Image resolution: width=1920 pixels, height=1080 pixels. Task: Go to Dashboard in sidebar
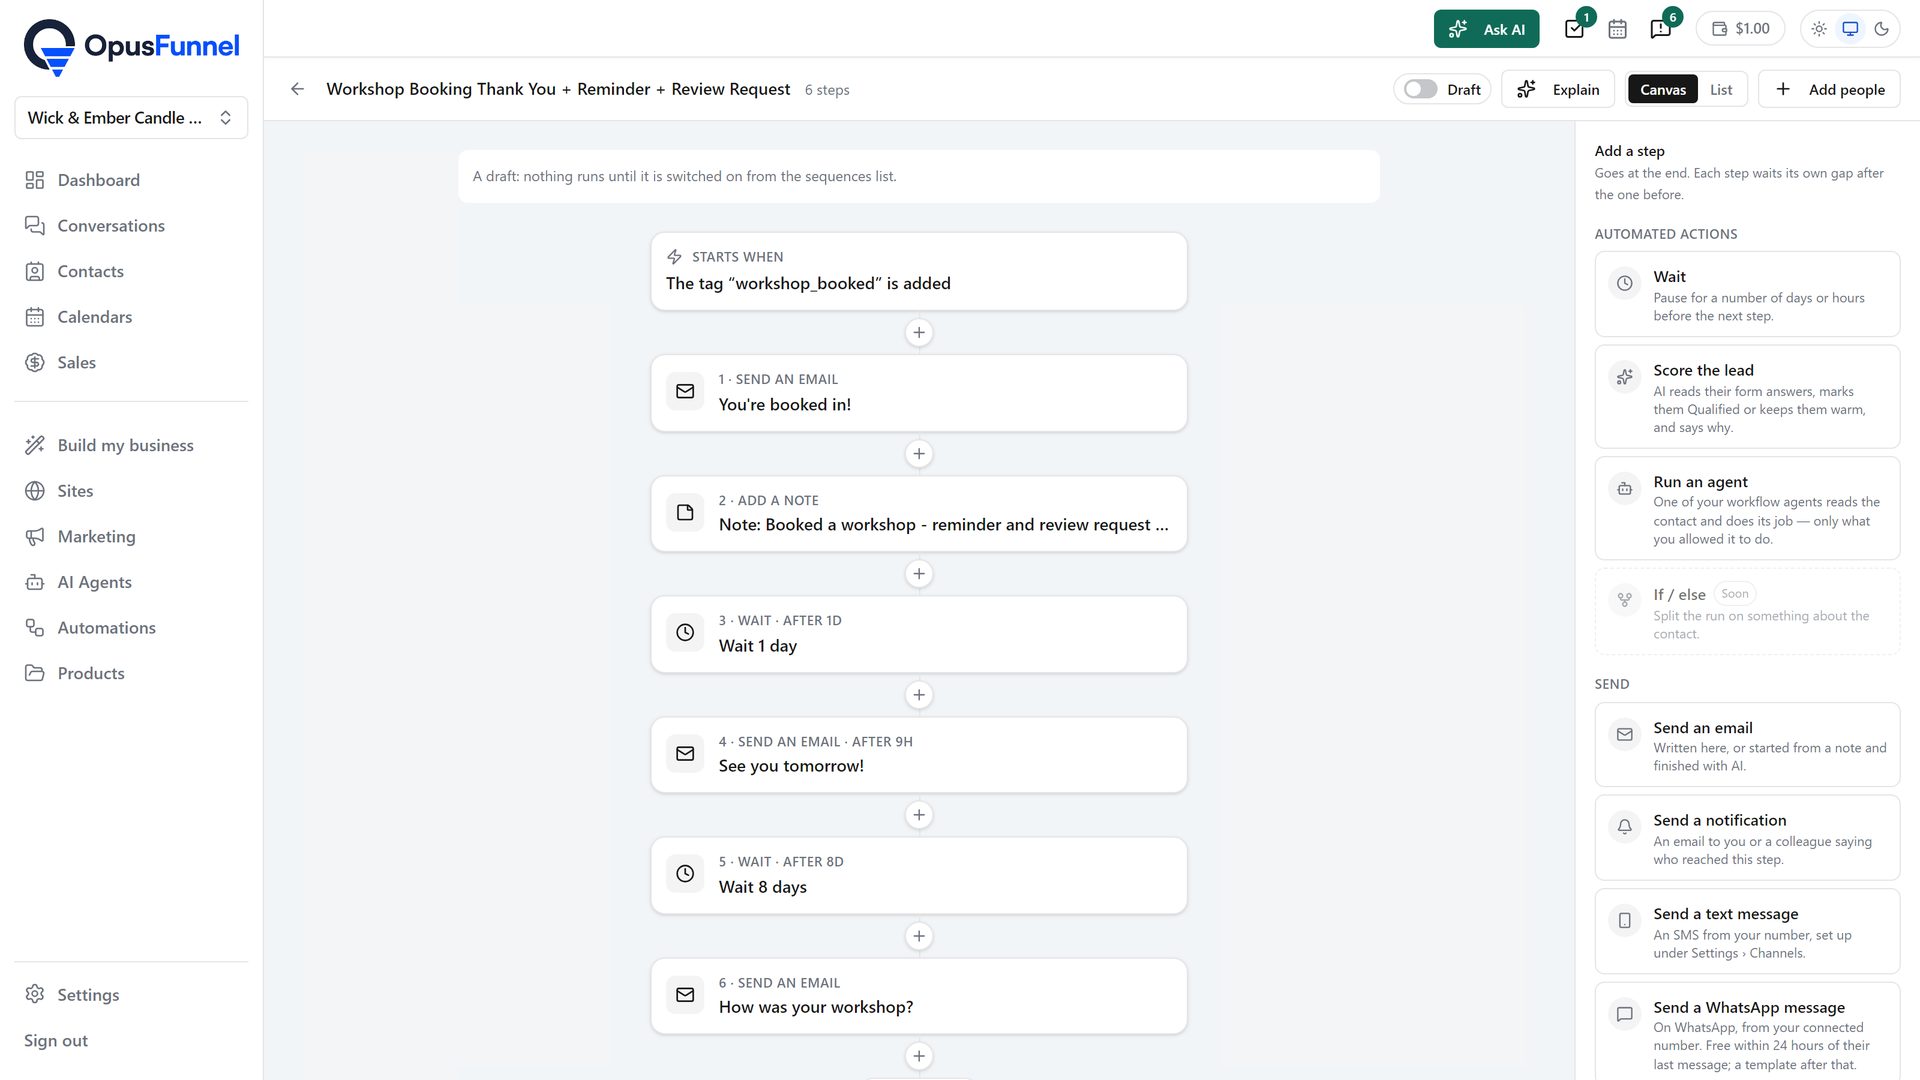click(131, 180)
